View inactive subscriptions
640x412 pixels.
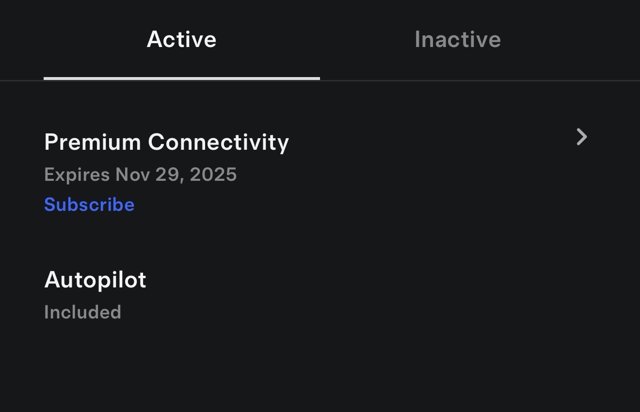(457, 40)
